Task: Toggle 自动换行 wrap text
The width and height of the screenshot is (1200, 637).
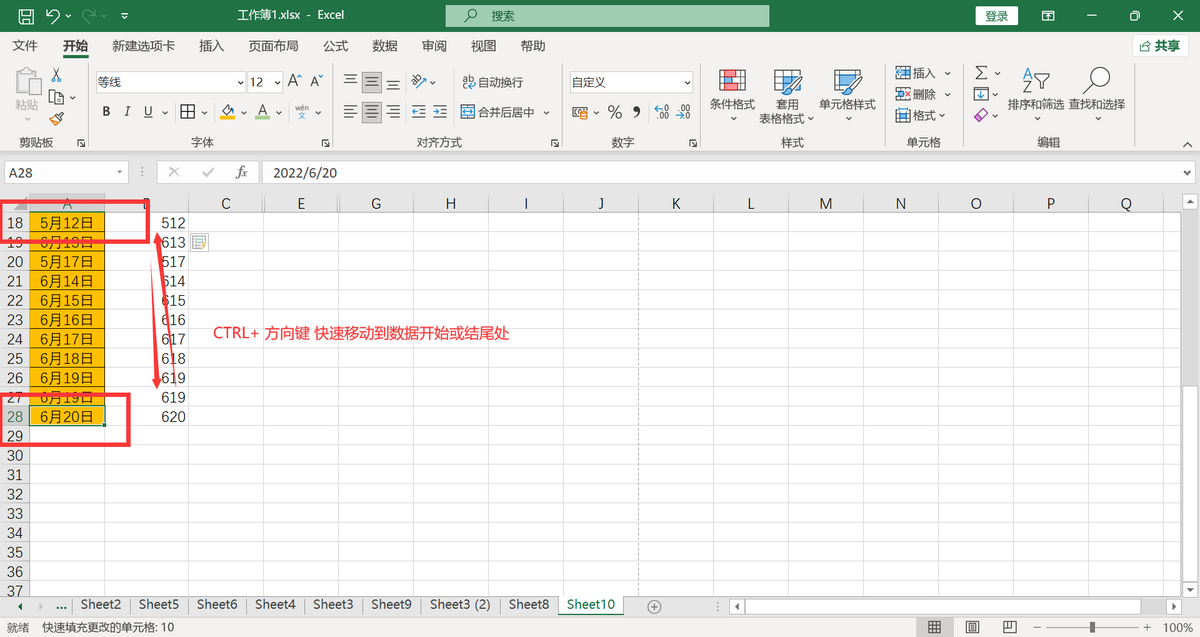Action: point(493,82)
